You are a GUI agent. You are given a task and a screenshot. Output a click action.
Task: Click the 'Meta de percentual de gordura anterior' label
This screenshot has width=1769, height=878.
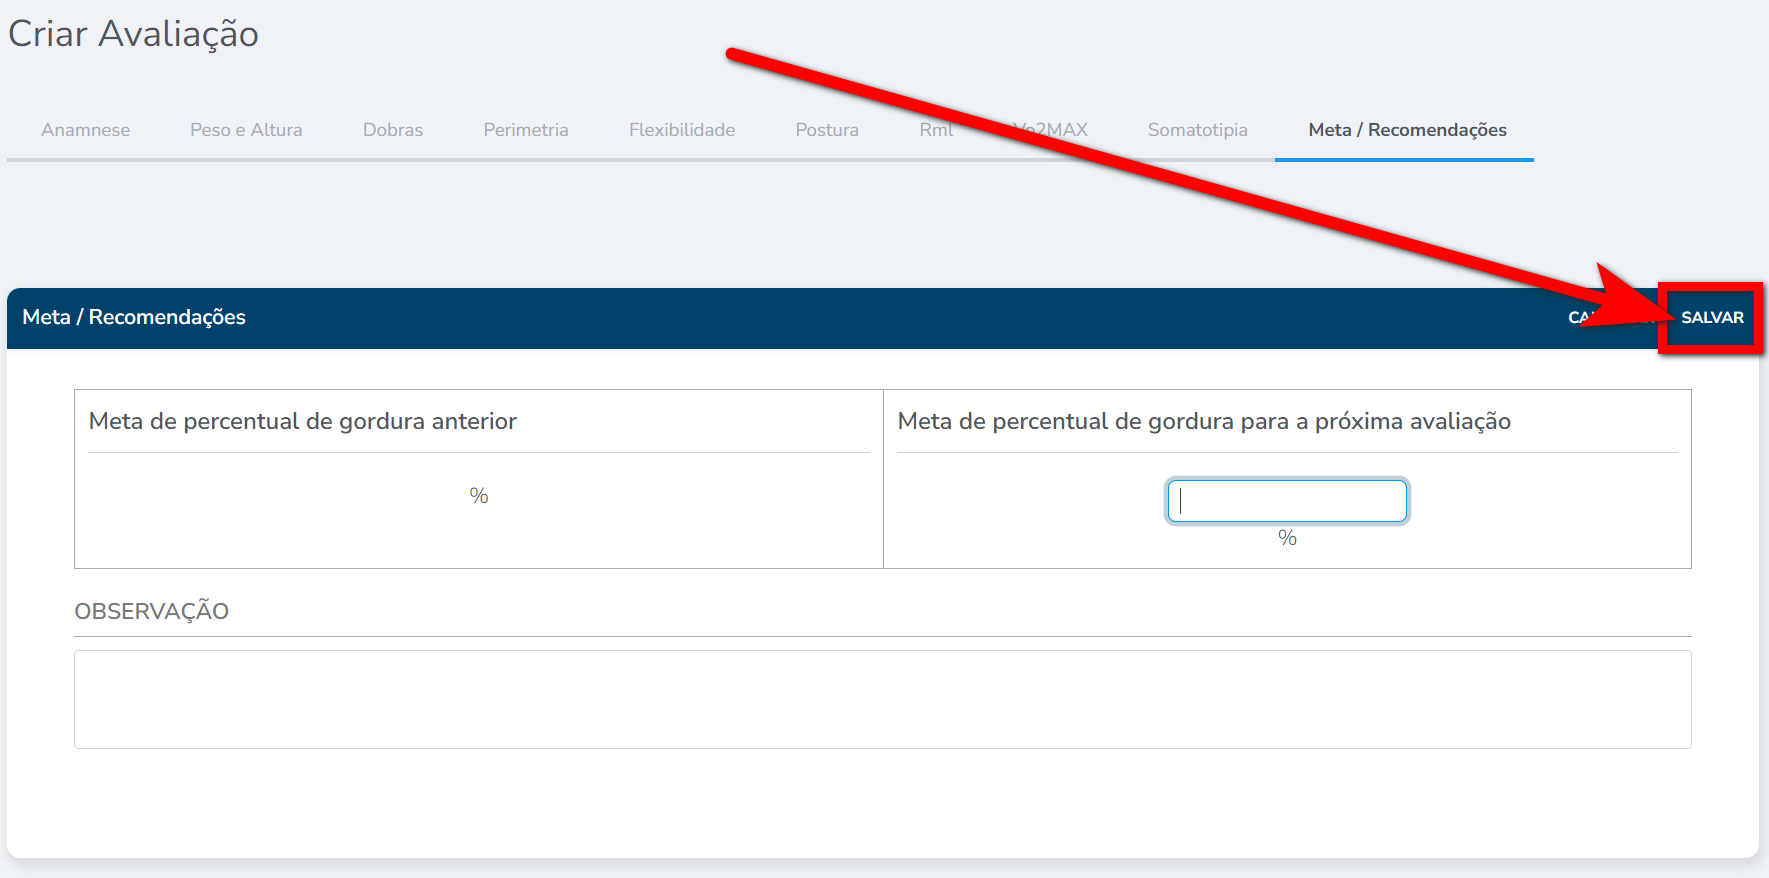pyautogui.click(x=303, y=421)
